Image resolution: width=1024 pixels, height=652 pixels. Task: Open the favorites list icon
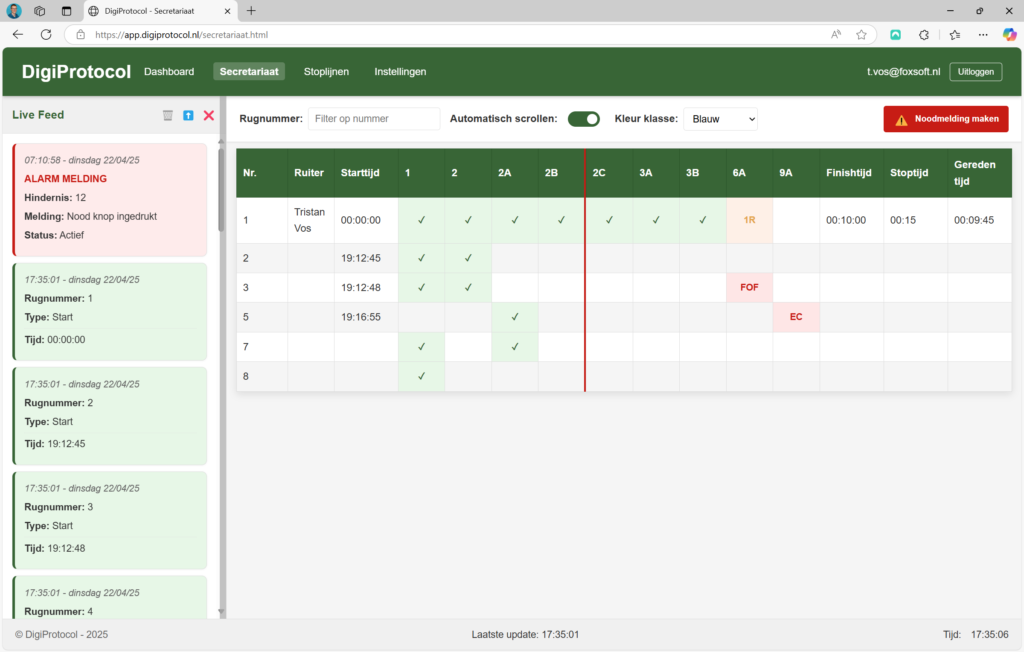point(955,35)
